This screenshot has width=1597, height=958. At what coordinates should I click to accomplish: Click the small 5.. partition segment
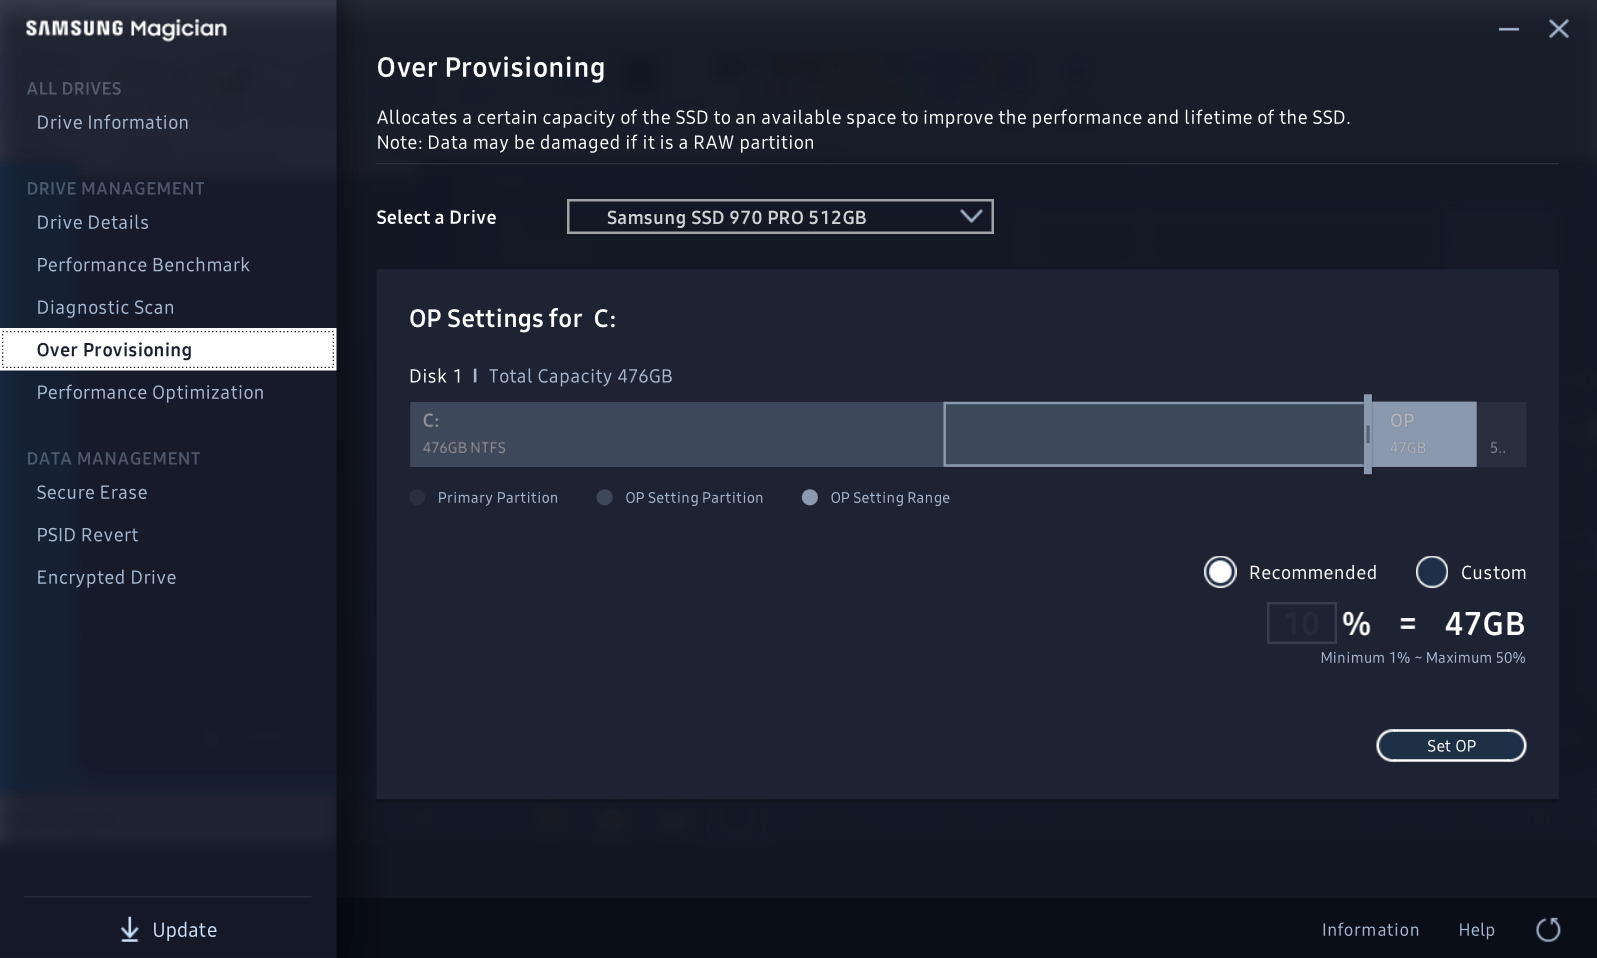click(x=1501, y=434)
